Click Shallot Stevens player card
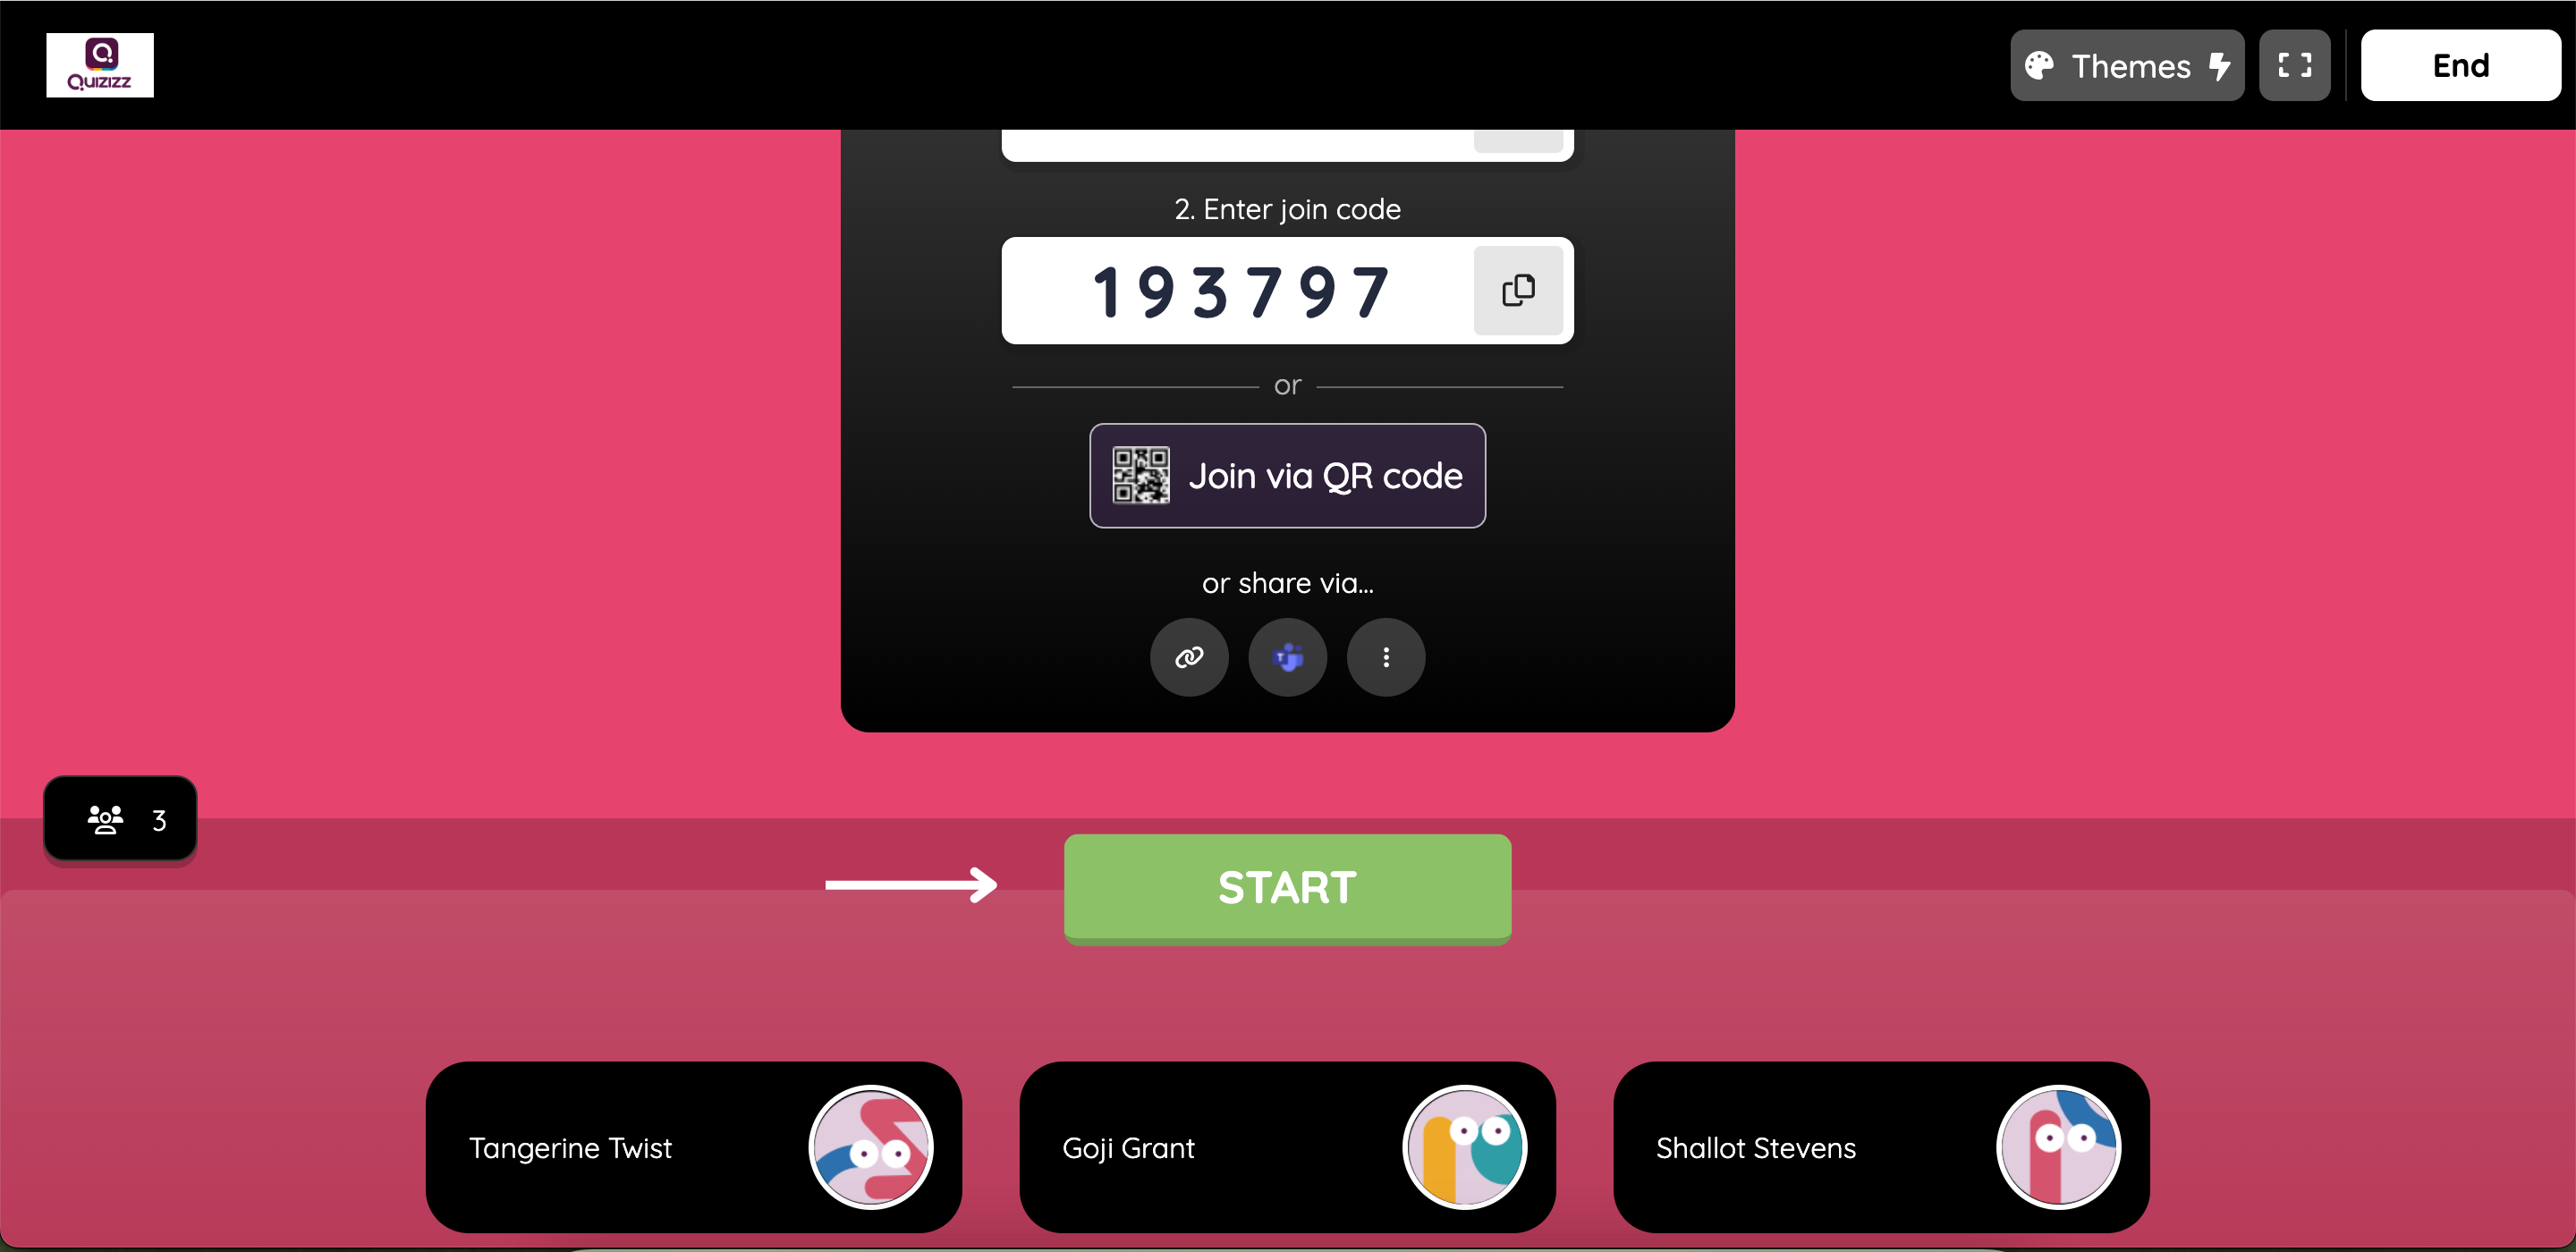The image size is (2576, 1252). click(x=1881, y=1146)
